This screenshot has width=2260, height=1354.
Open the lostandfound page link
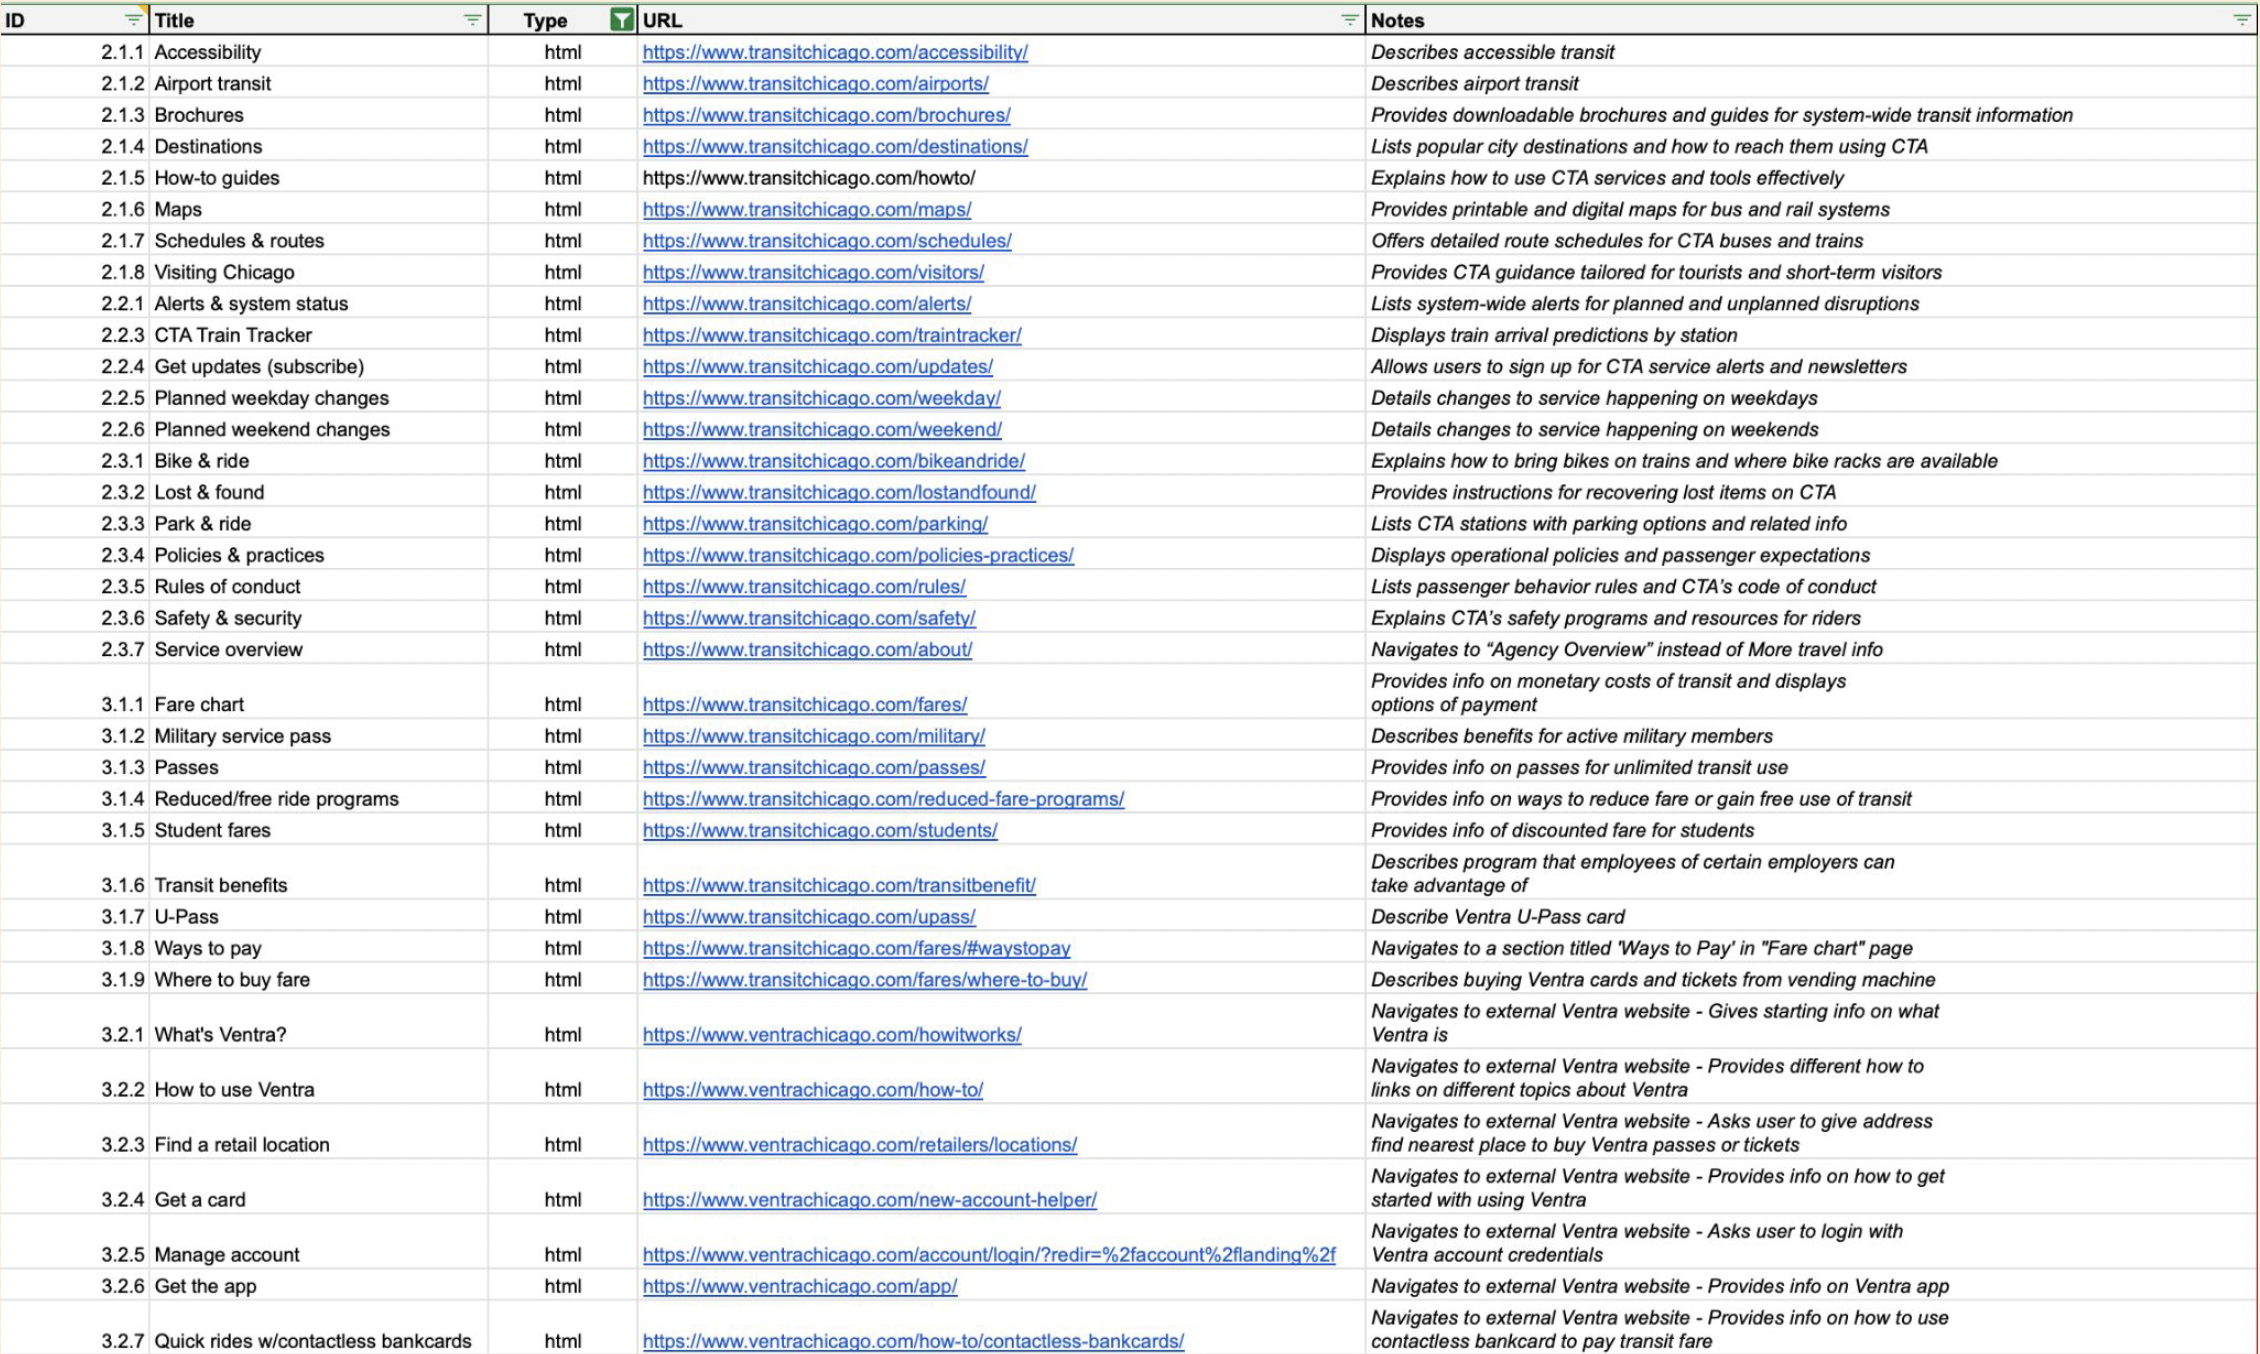point(839,492)
